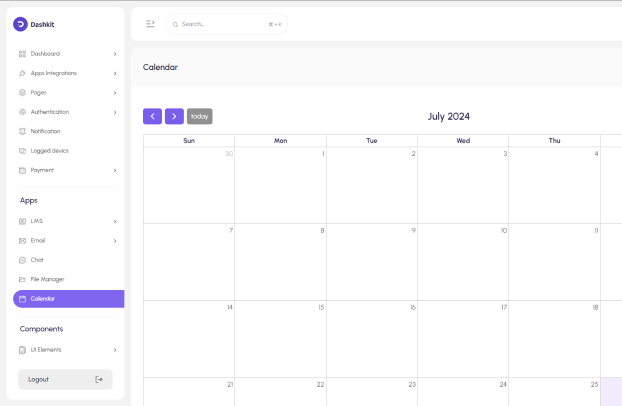Expand the Dashboard menu chevron

pyautogui.click(x=115, y=54)
